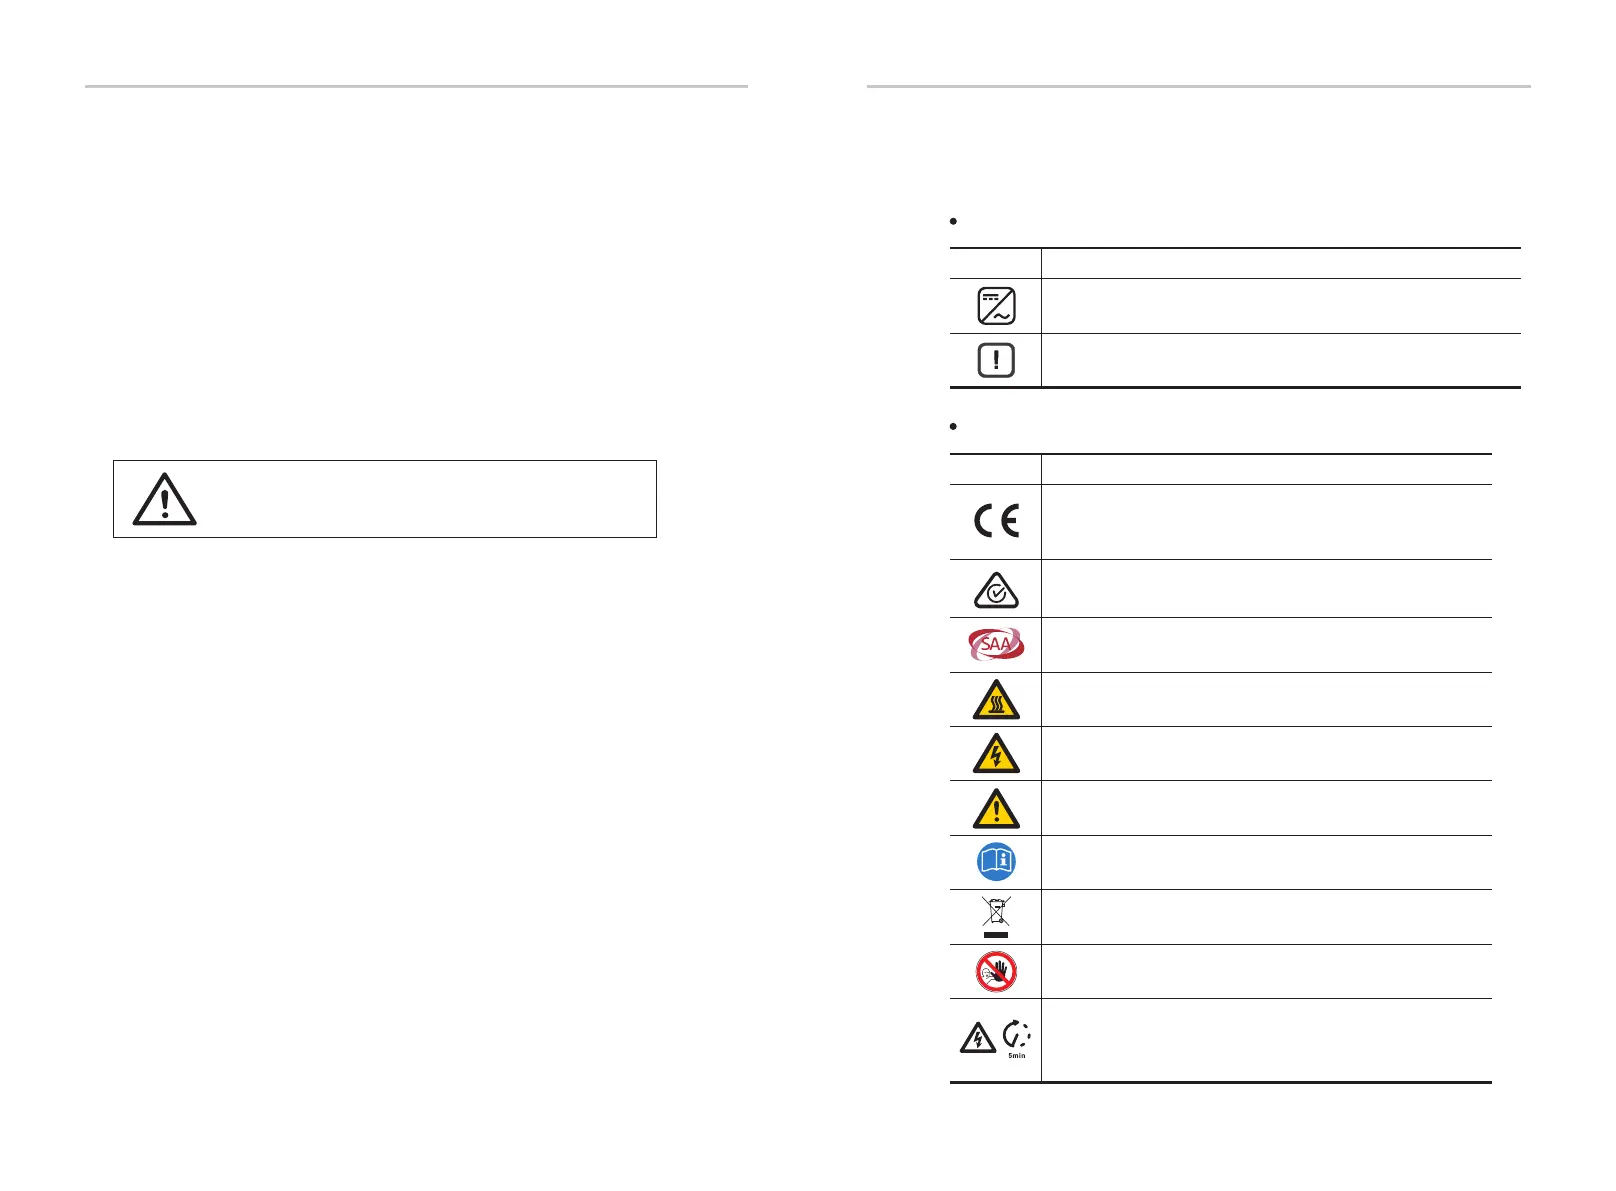Click the small black lightning warning triangle

(977, 1040)
